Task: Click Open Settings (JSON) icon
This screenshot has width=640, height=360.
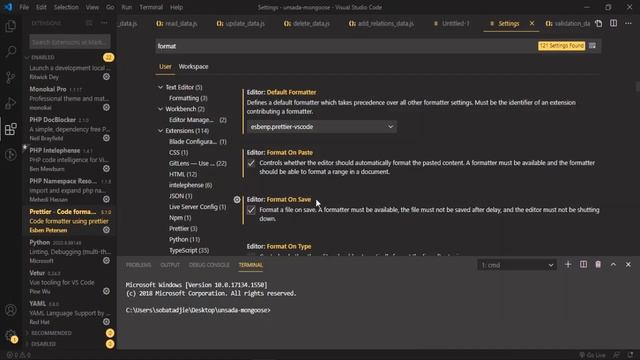Action: 598,24
